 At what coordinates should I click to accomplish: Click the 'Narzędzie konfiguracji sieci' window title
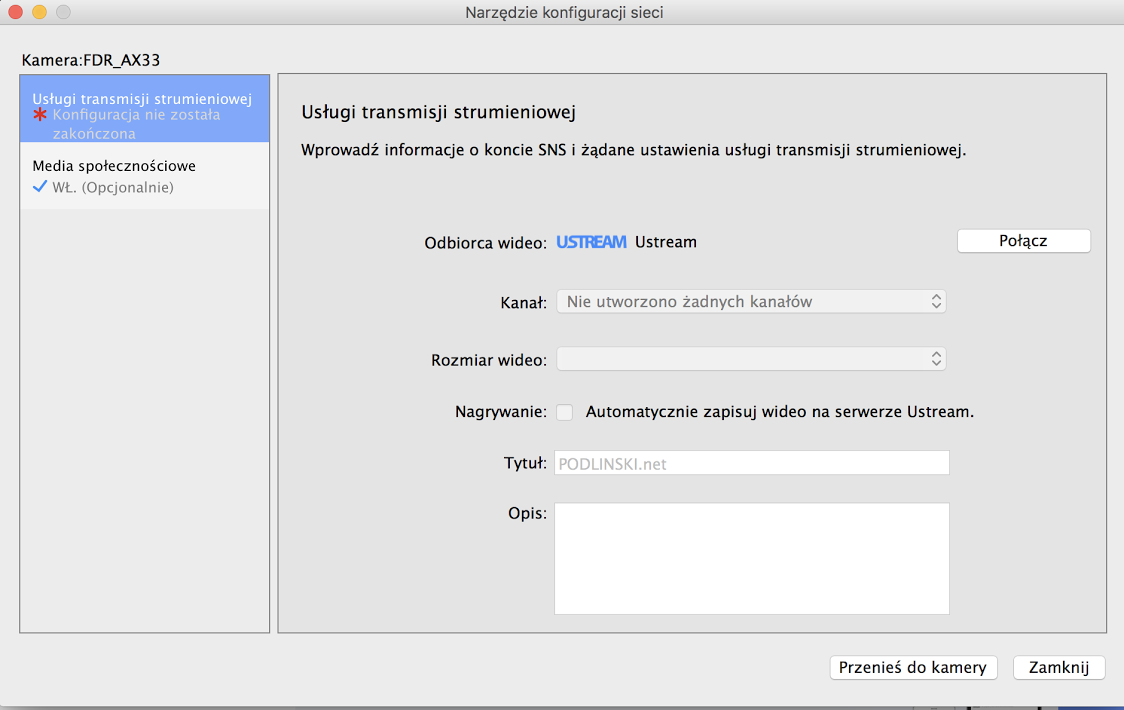click(564, 13)
